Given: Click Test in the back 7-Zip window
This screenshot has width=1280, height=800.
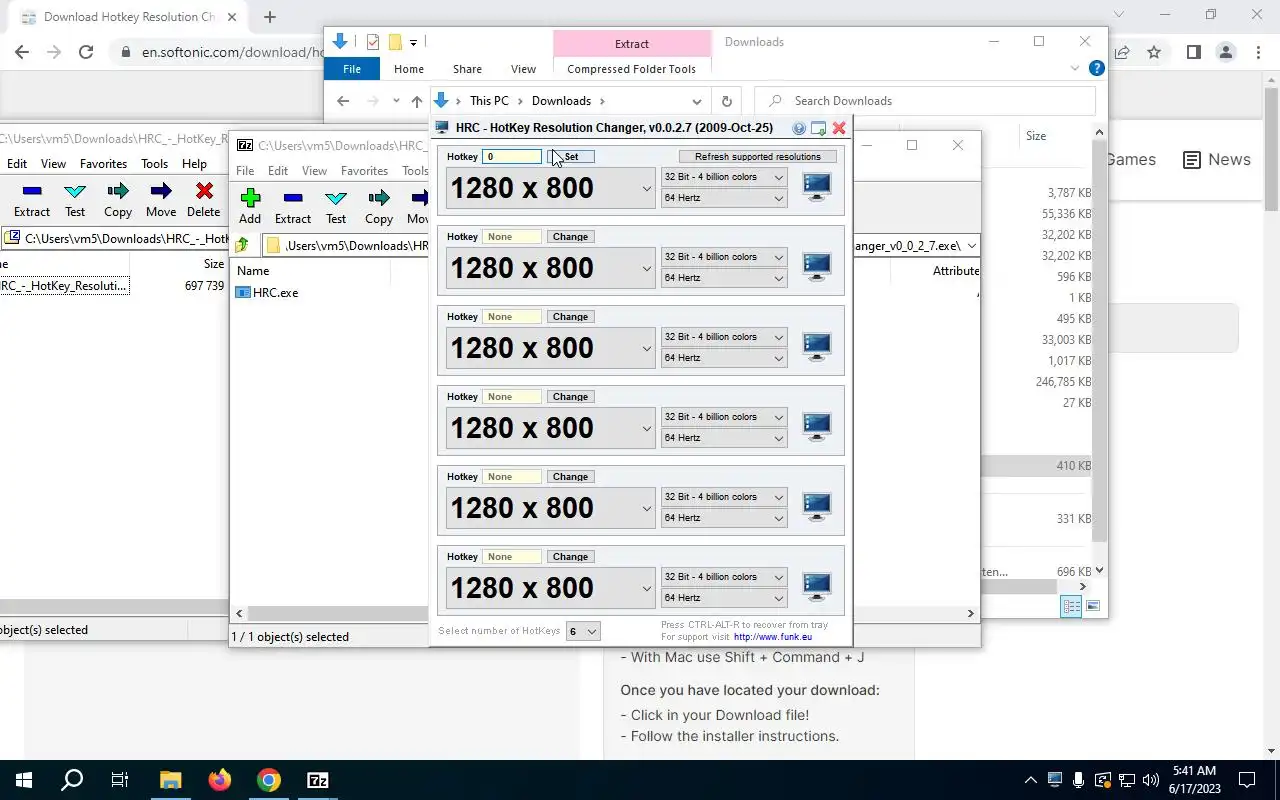Looking at the screenshot, I should [75, 199].
